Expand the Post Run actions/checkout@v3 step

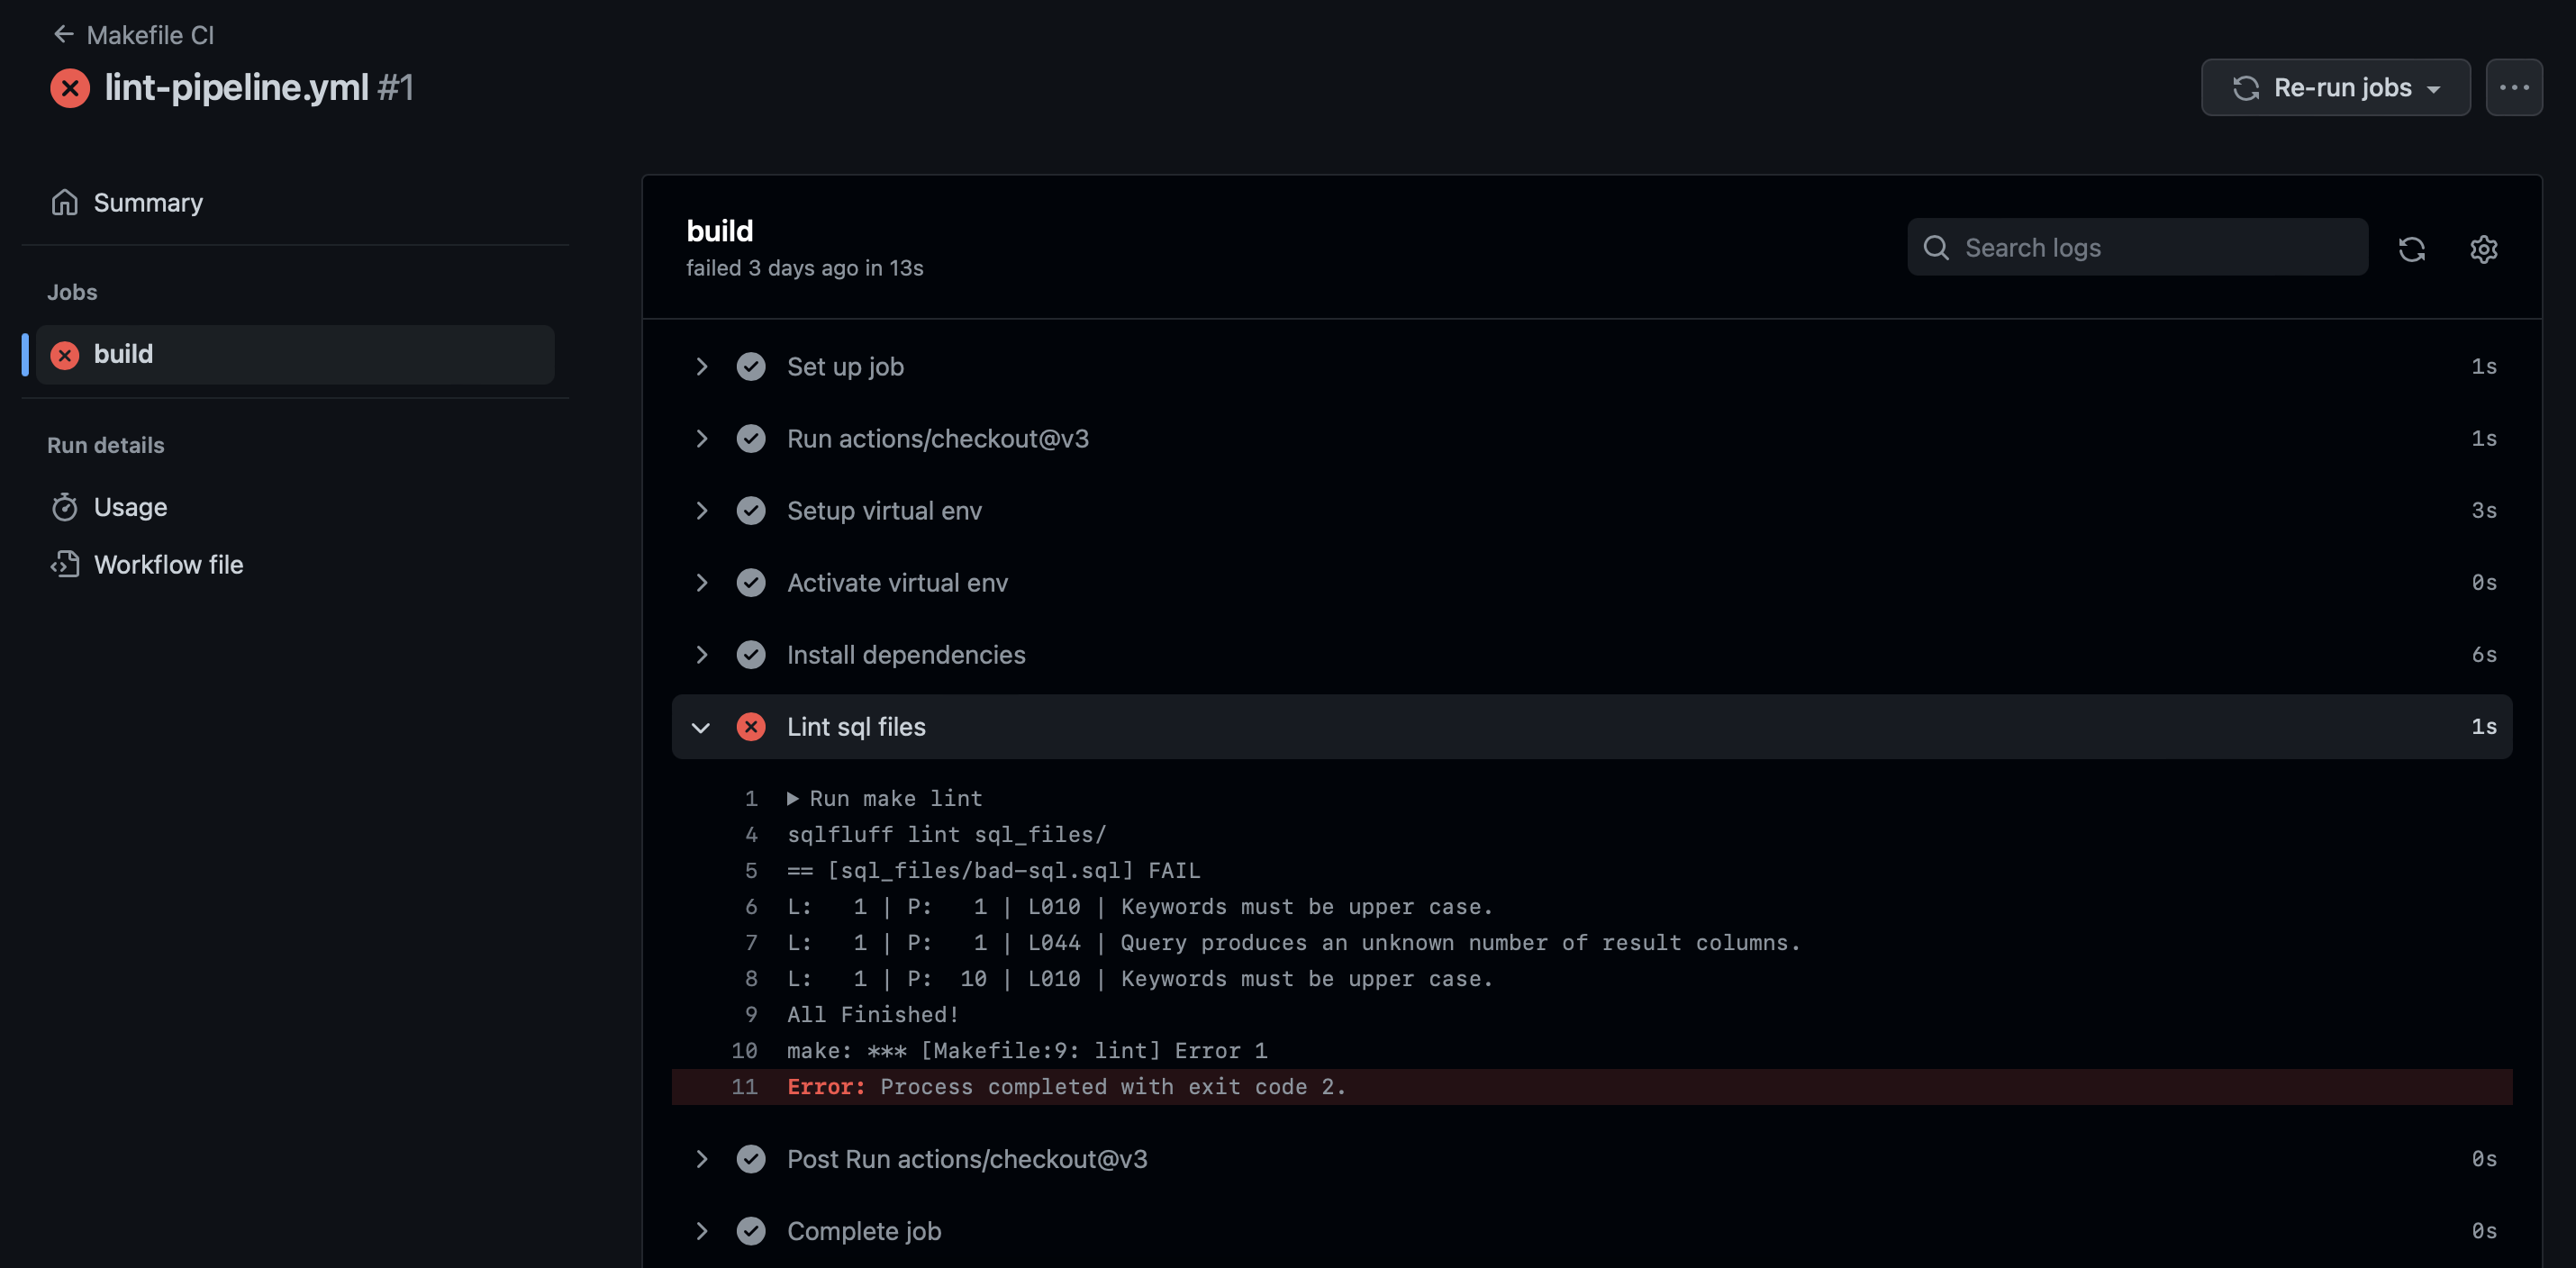702,1159
